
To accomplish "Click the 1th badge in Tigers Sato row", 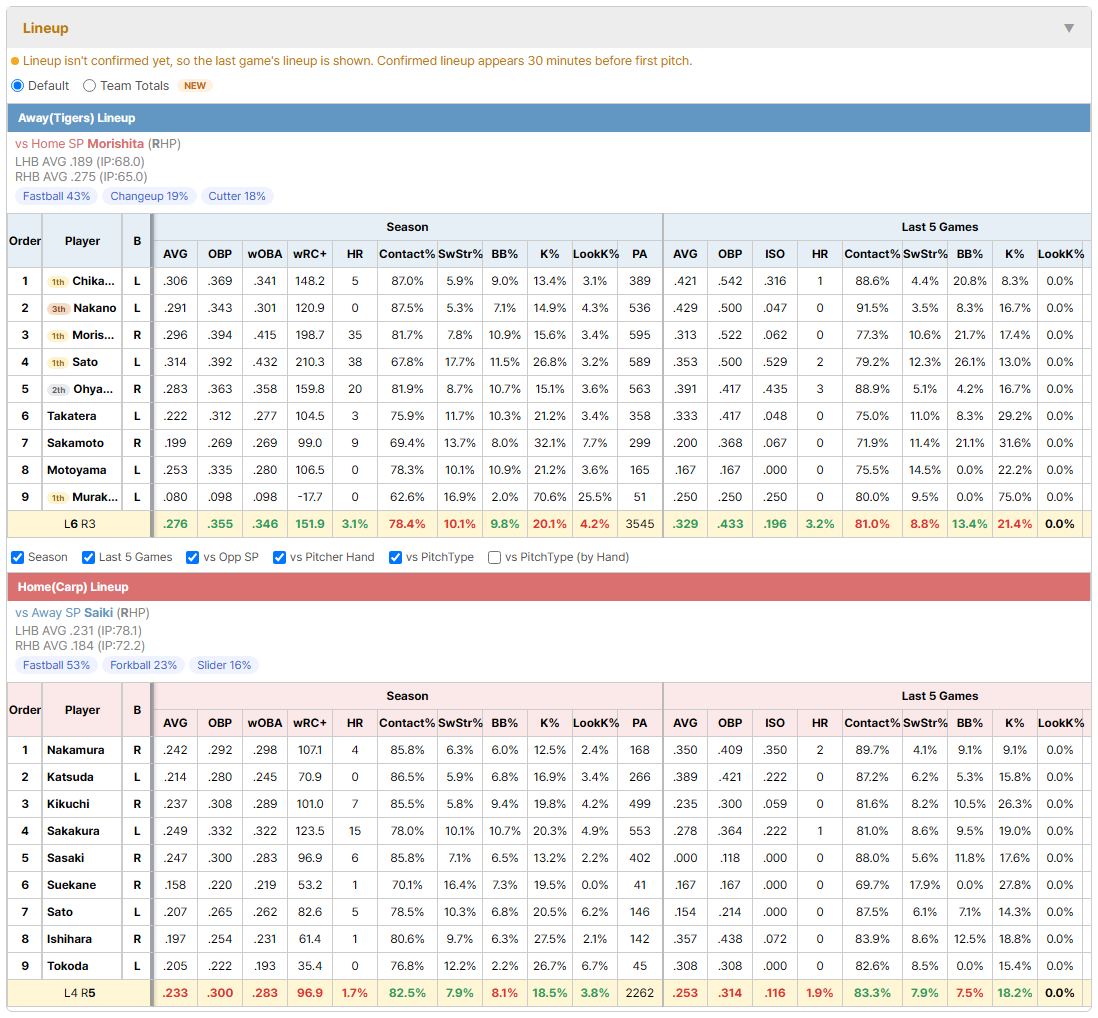I will [57, 363].
